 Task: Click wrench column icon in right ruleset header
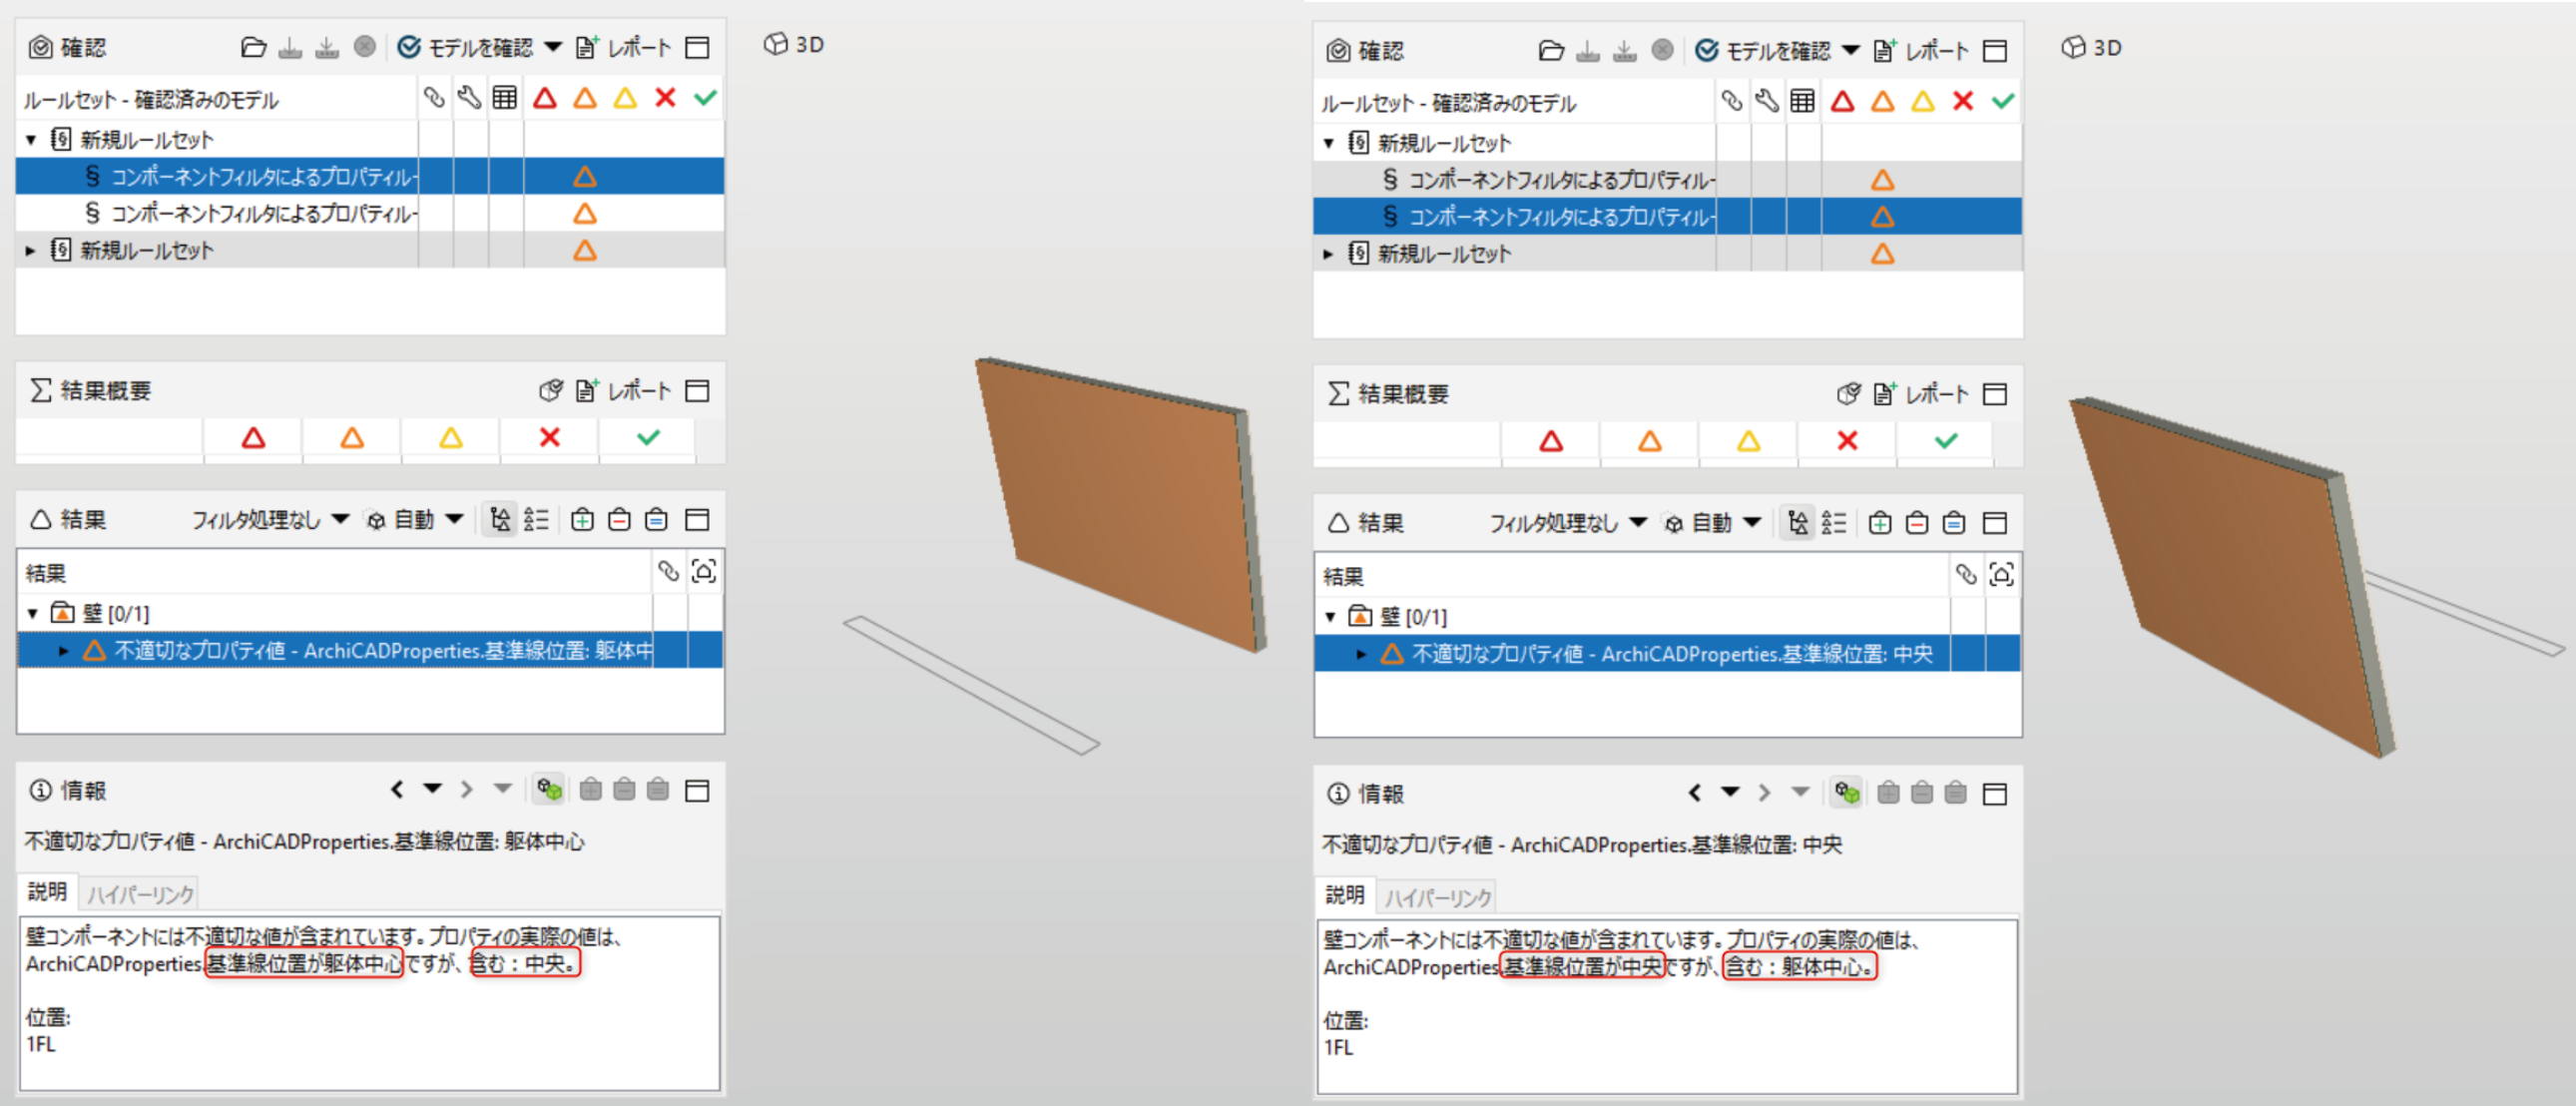point(1767,101)
